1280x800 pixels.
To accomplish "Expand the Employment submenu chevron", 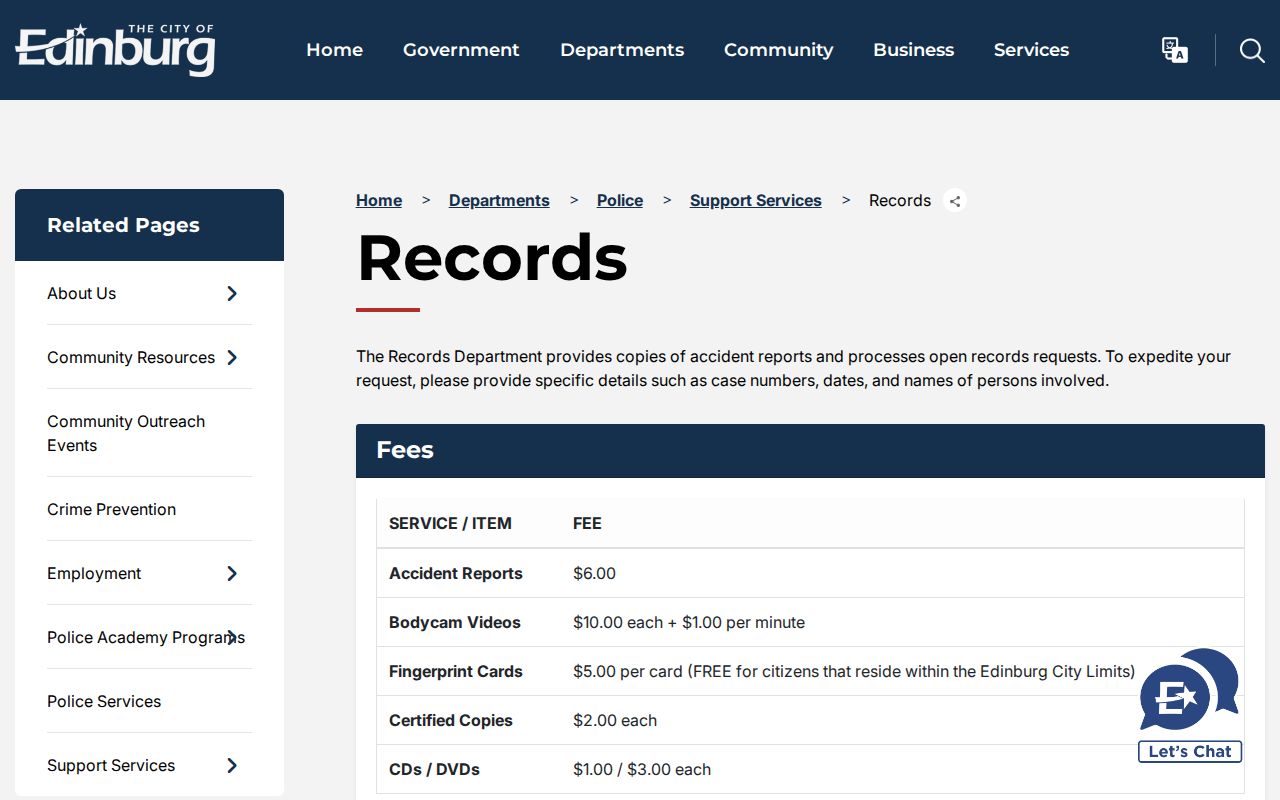I will 232,573.
